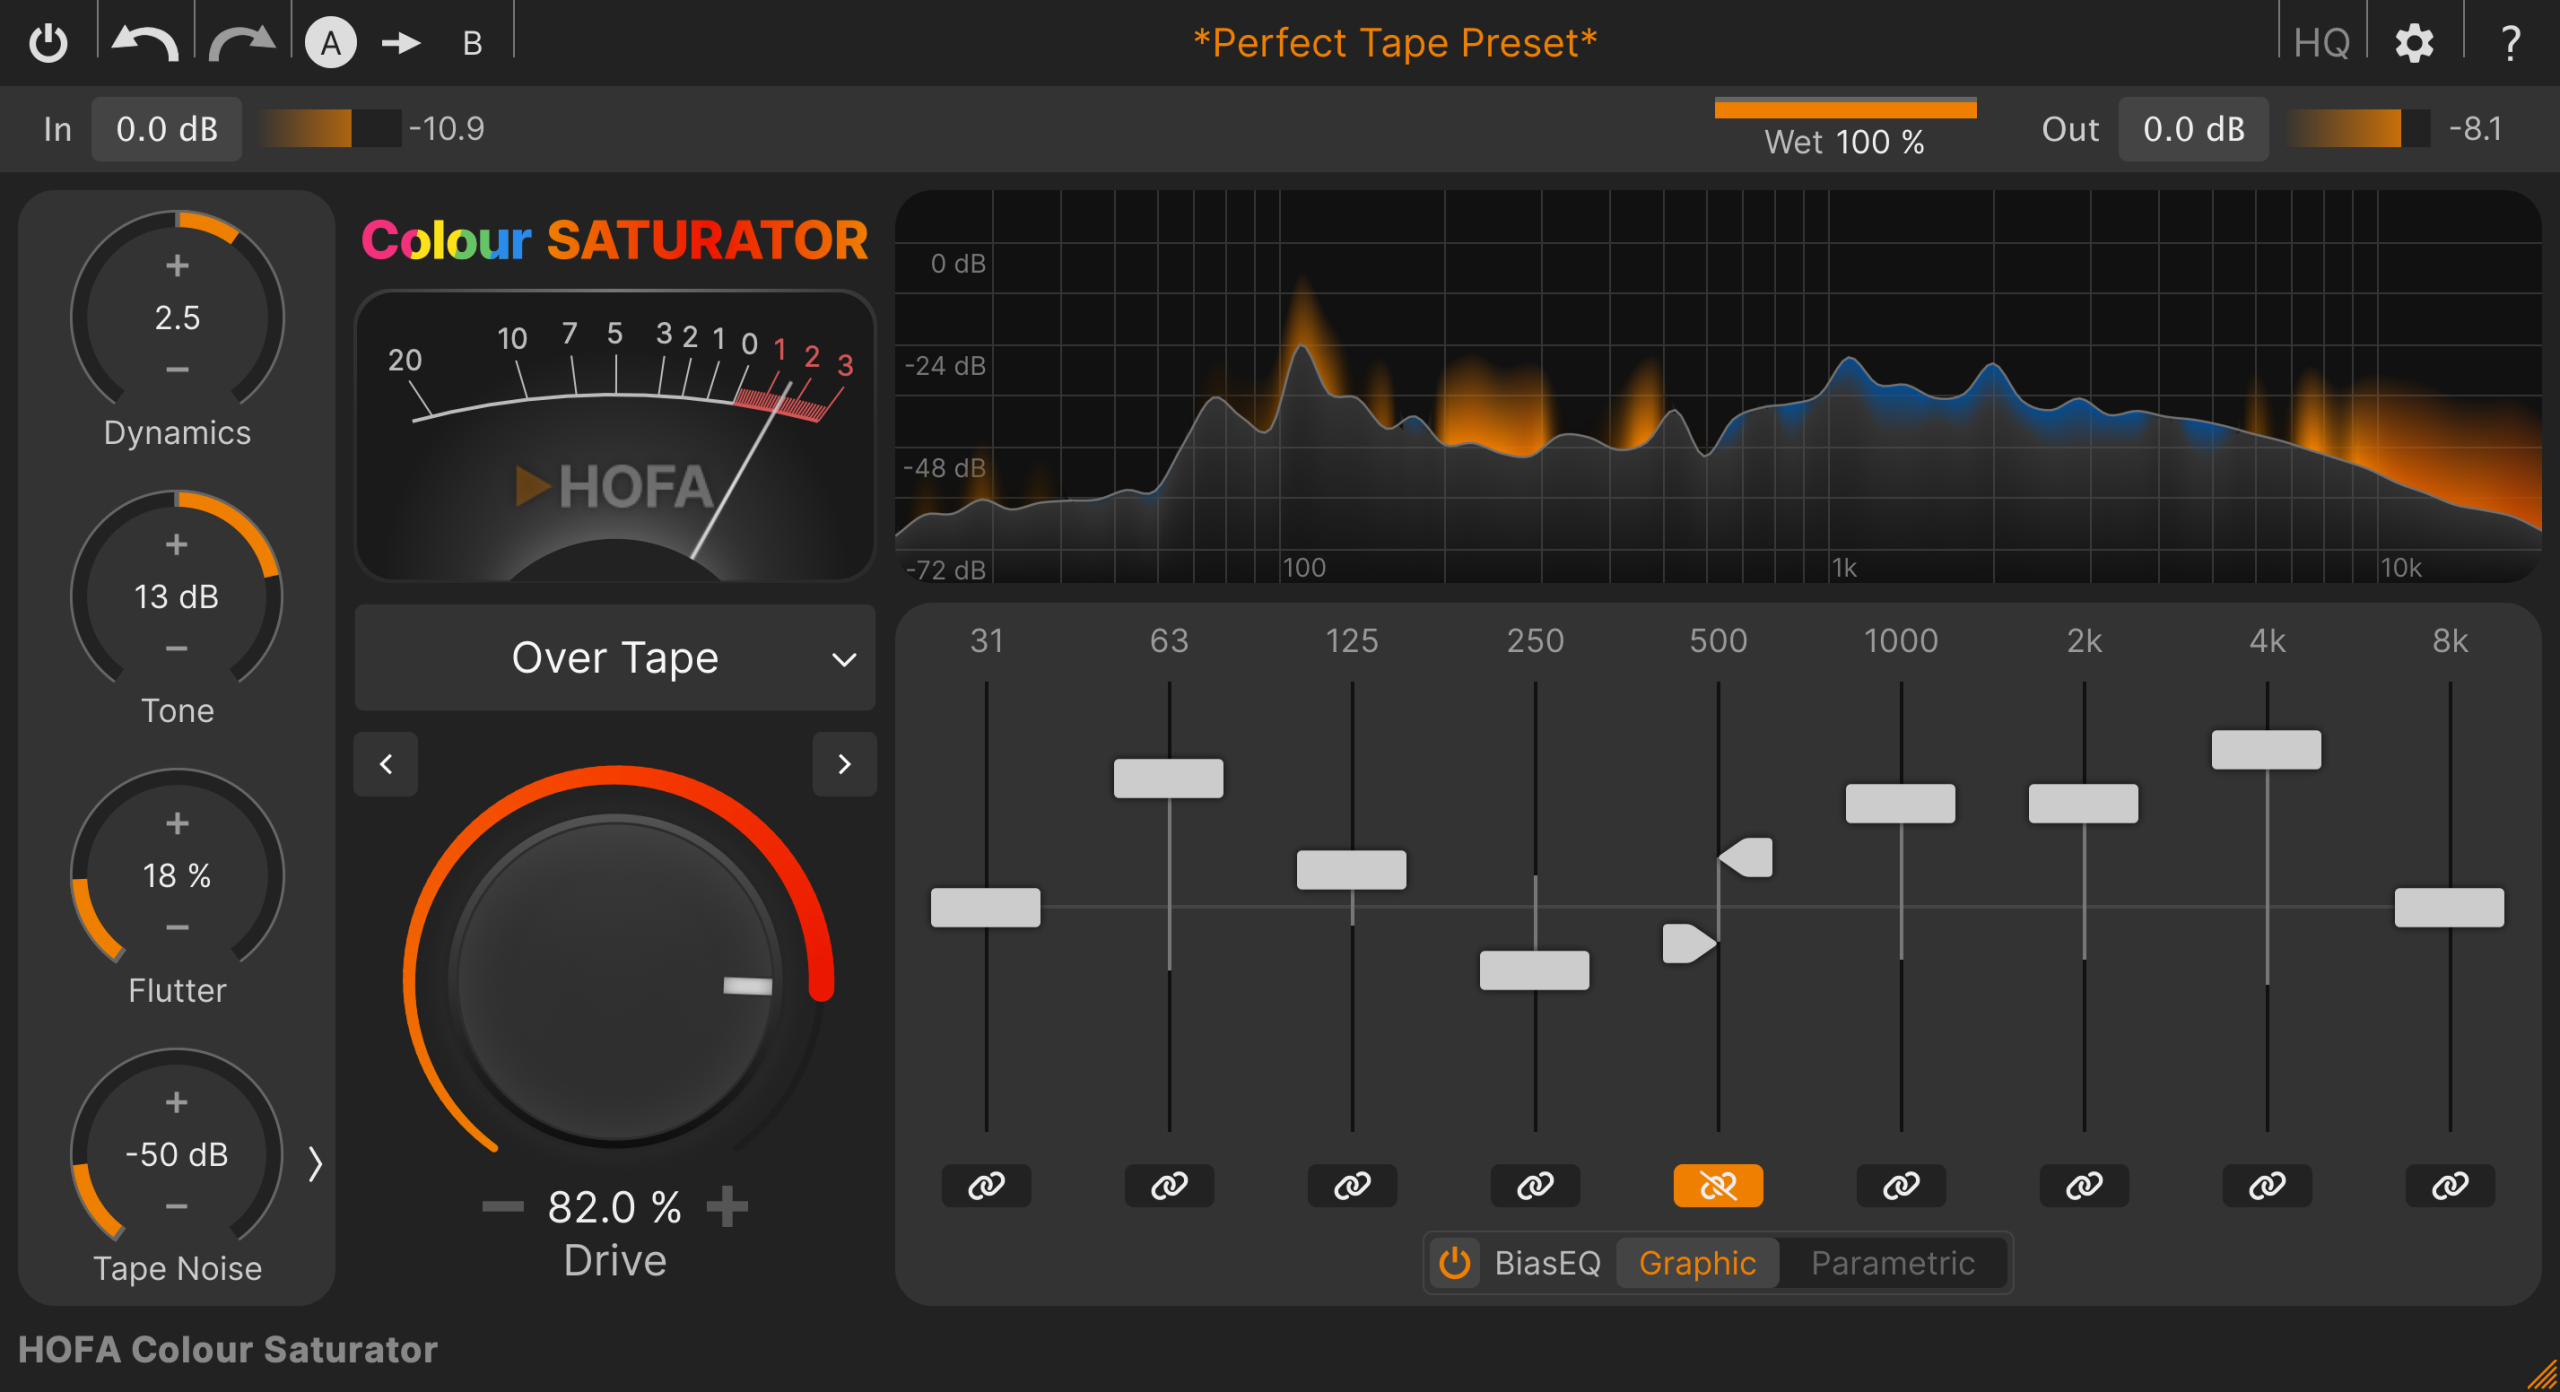Open the settings gear icon
Image resolution: width=2560 pixels, height=1392 pixels.
pos(2414,43)
